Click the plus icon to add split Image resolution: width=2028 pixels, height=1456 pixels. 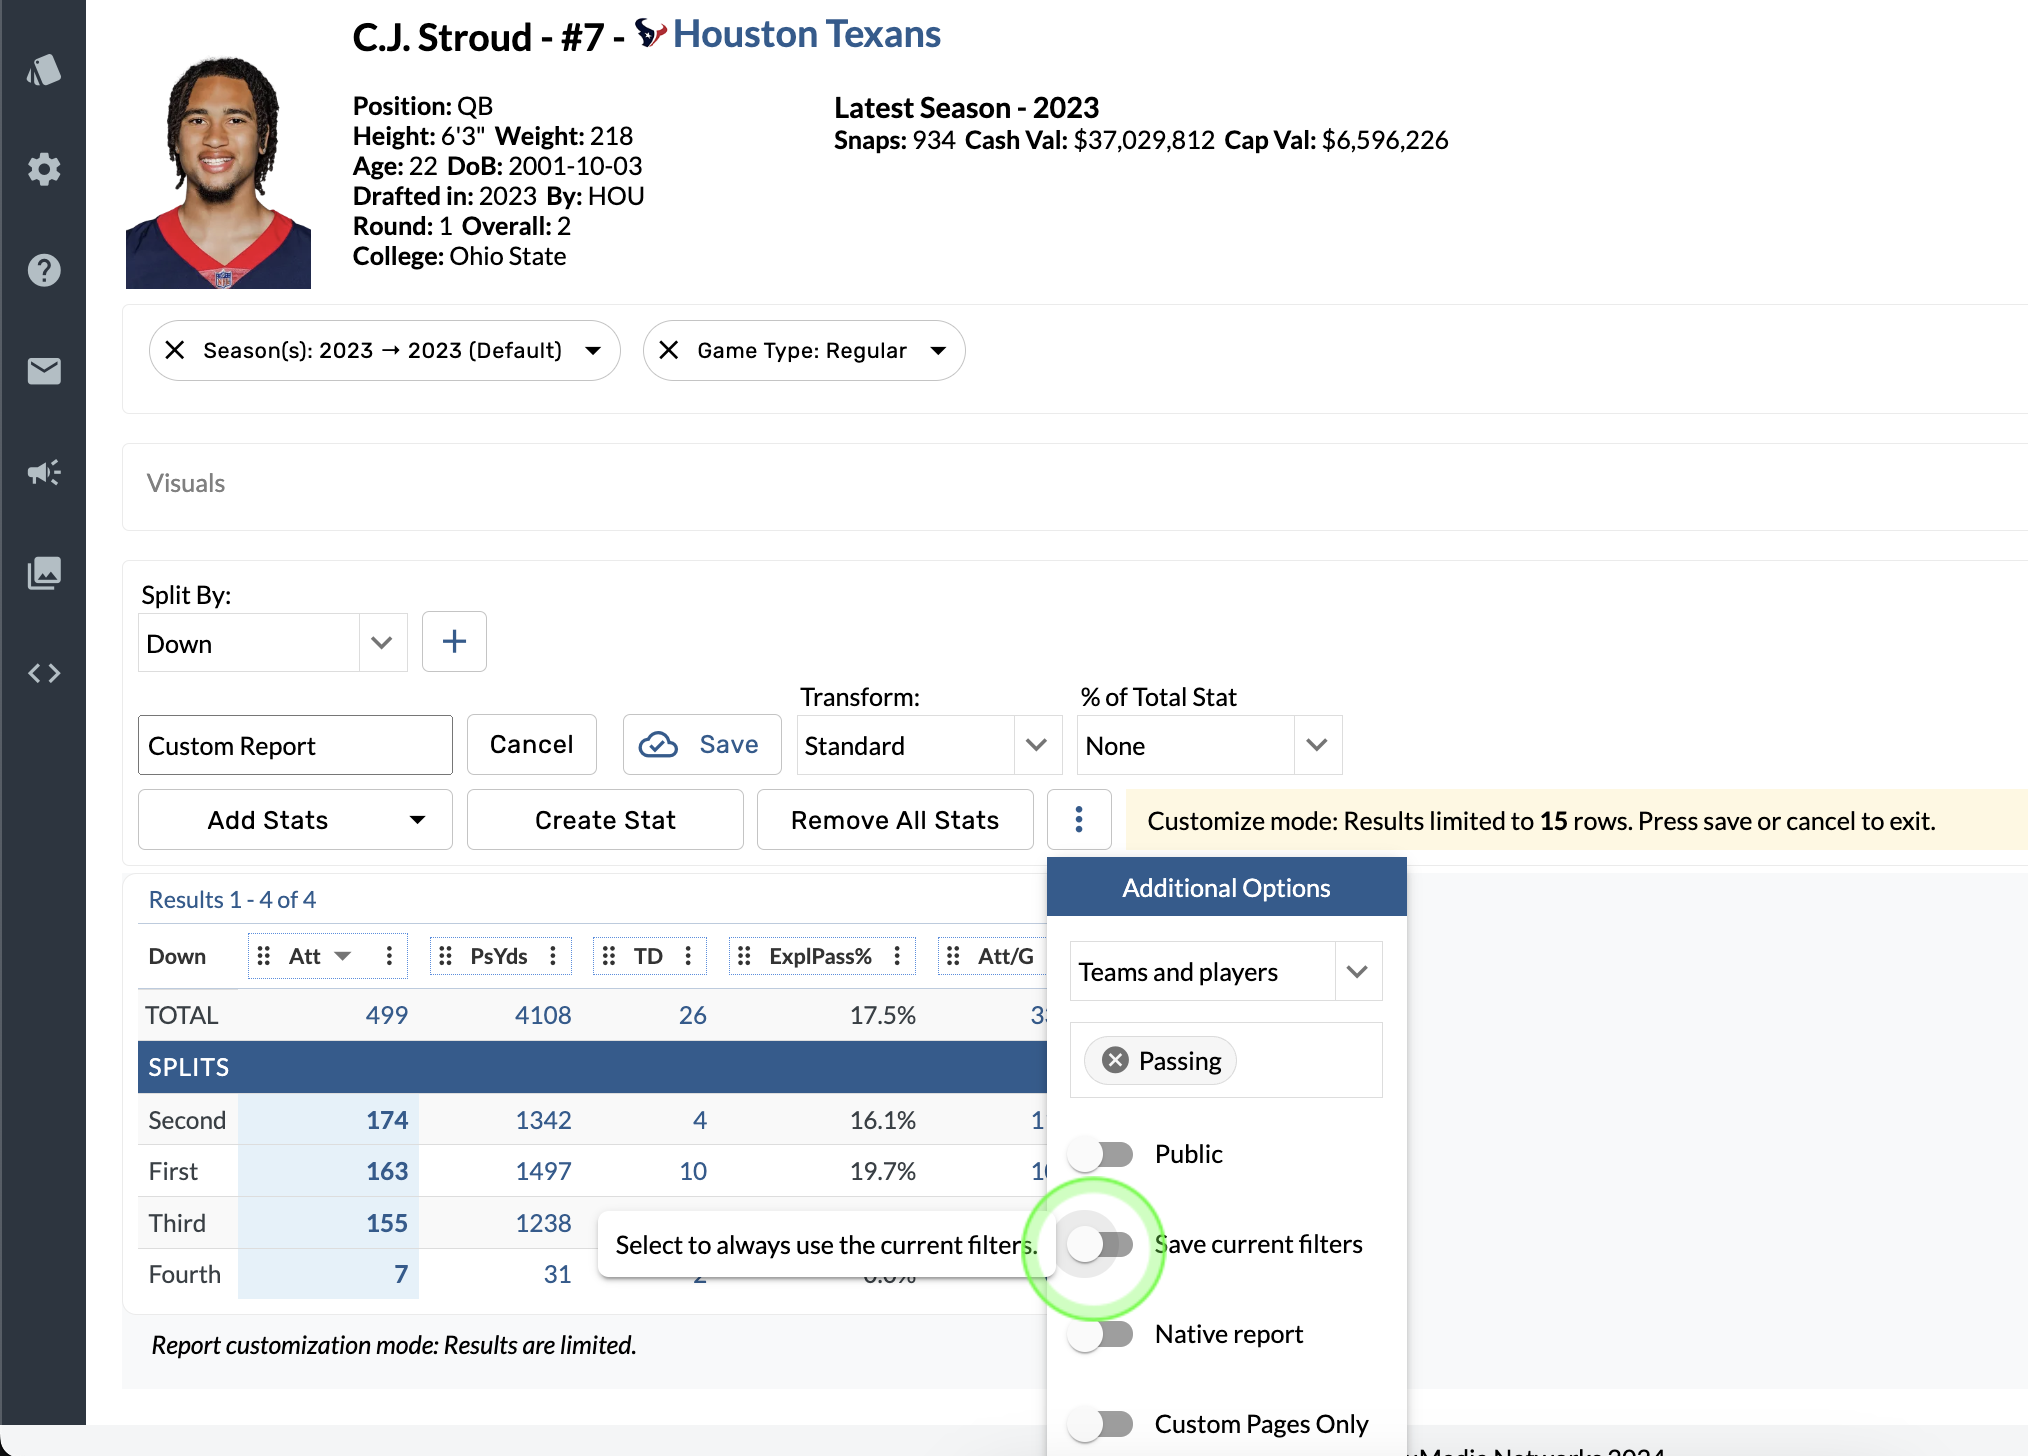pyautogui.click(x=454, y=642)
